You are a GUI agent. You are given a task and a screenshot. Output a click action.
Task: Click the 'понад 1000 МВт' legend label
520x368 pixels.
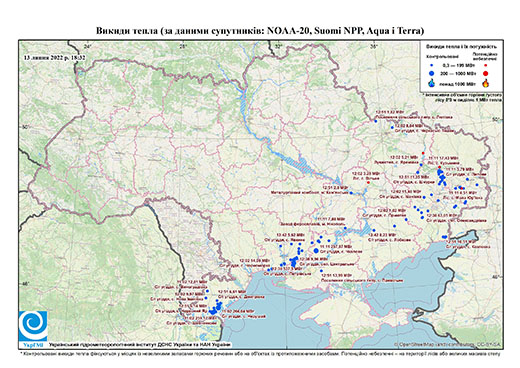[457, 83]
